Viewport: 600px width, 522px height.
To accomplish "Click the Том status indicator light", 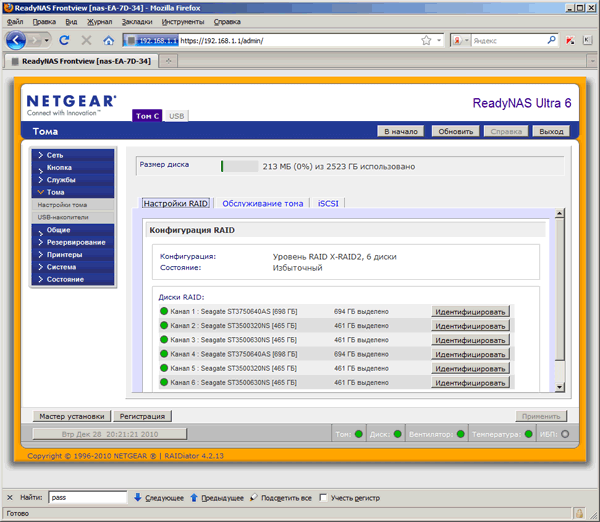I will (359, 434).
